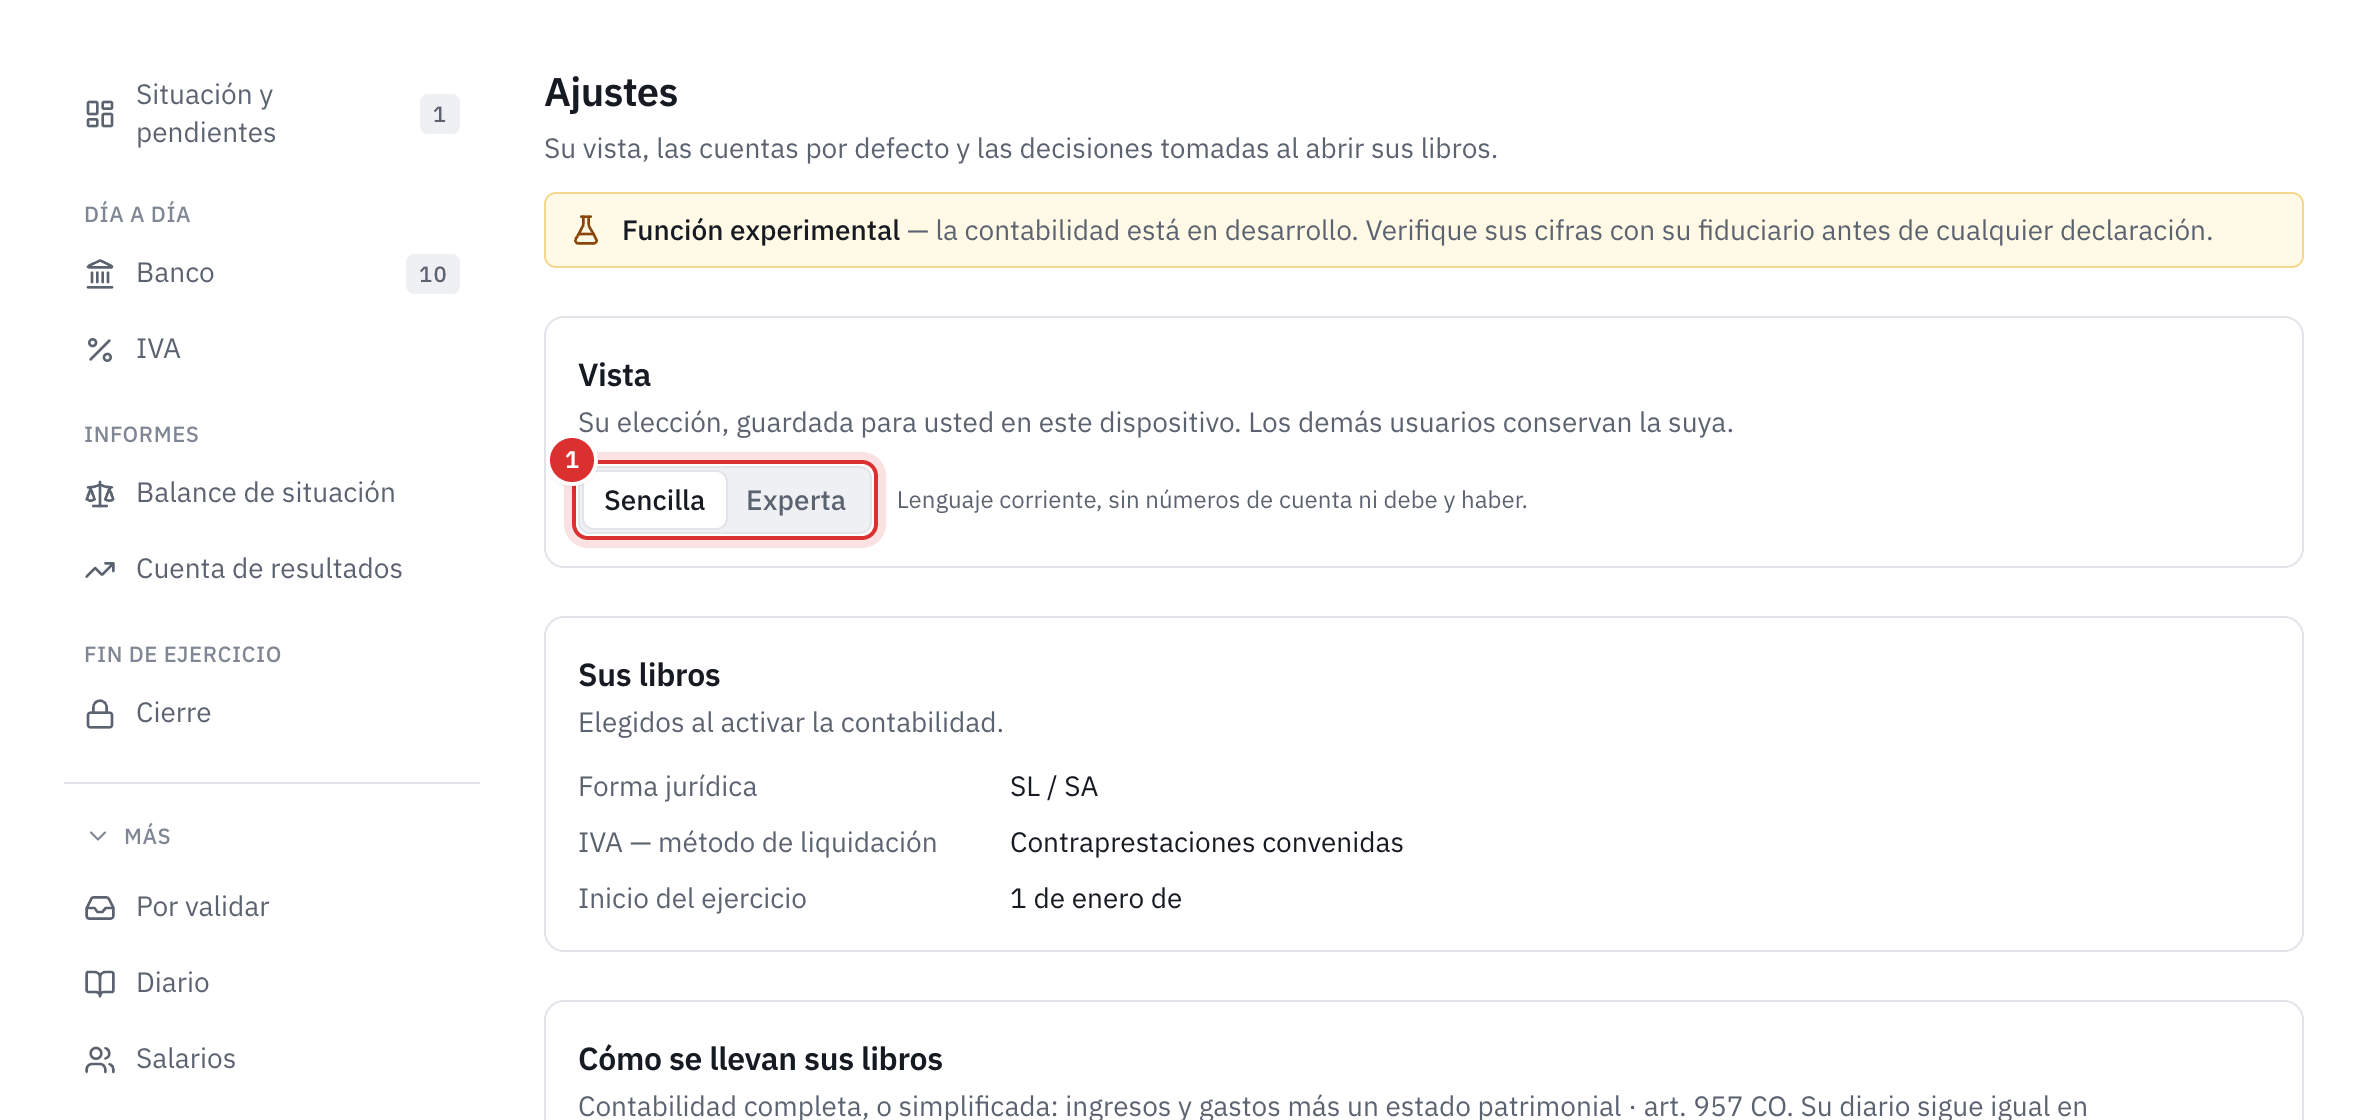Screen dimensions: 2368x1120
Task: Click the Contraprestaciones convenidas value
Action: pos(1207,843)
